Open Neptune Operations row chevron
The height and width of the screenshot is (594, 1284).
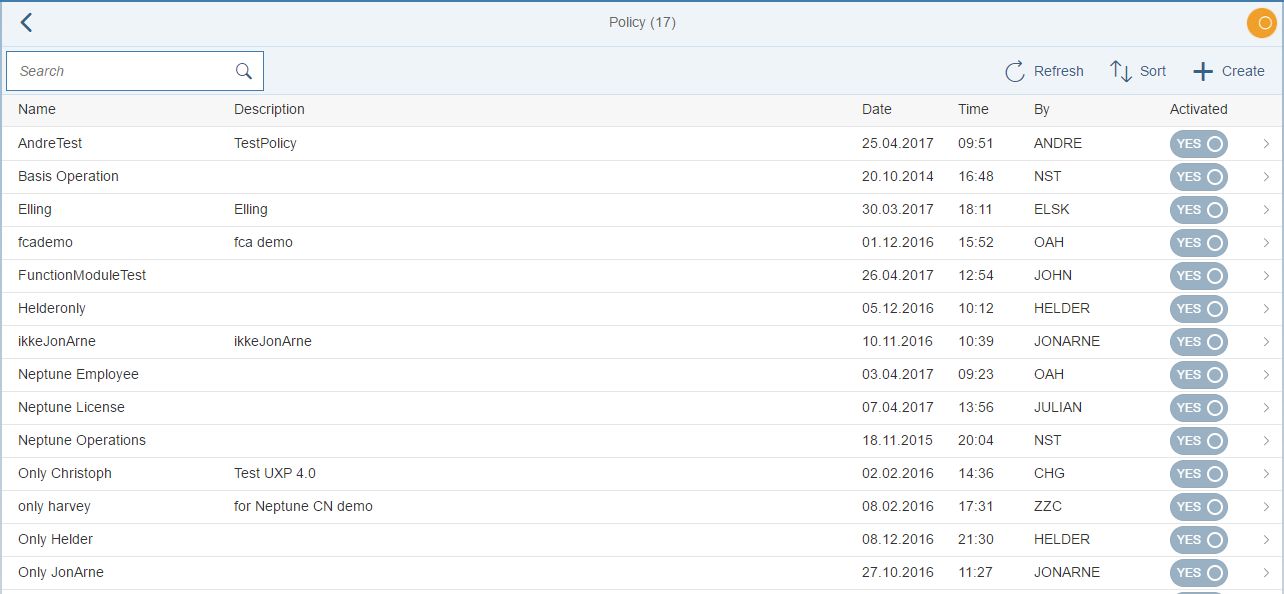tap(1266, 441)
